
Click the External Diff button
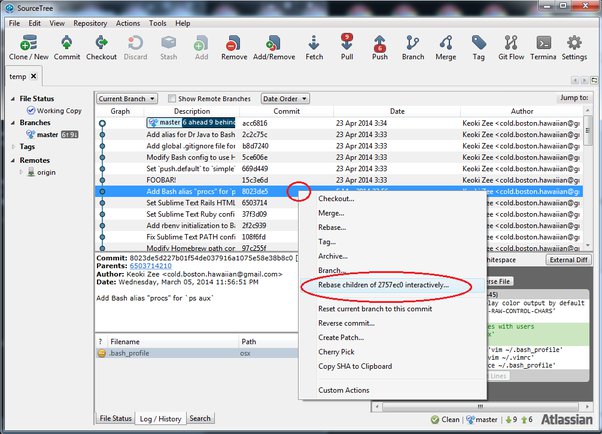[x=568, y=260]
